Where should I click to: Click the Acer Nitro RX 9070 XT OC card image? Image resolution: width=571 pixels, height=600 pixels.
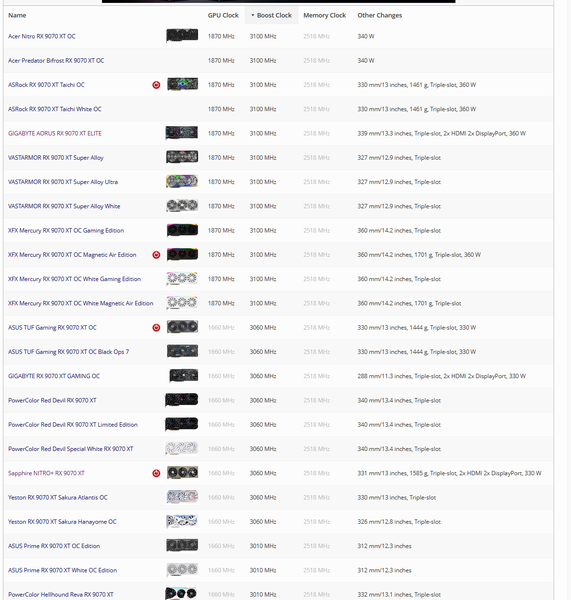click(182, 36)
